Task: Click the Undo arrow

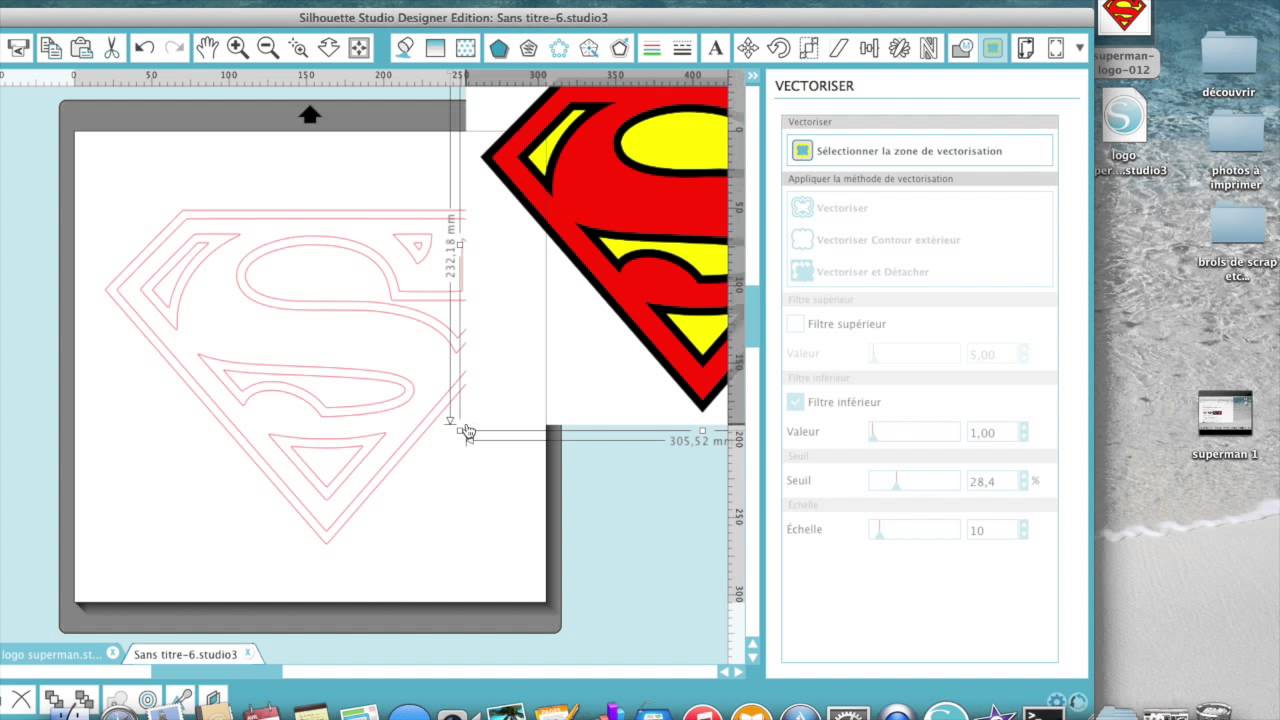Action: coord(144,47)
